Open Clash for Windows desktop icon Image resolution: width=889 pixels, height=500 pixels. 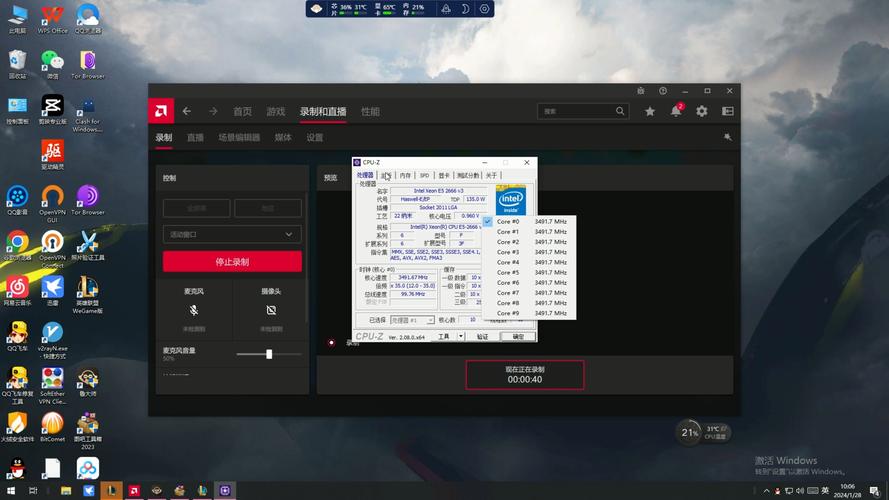coord(87,113)
